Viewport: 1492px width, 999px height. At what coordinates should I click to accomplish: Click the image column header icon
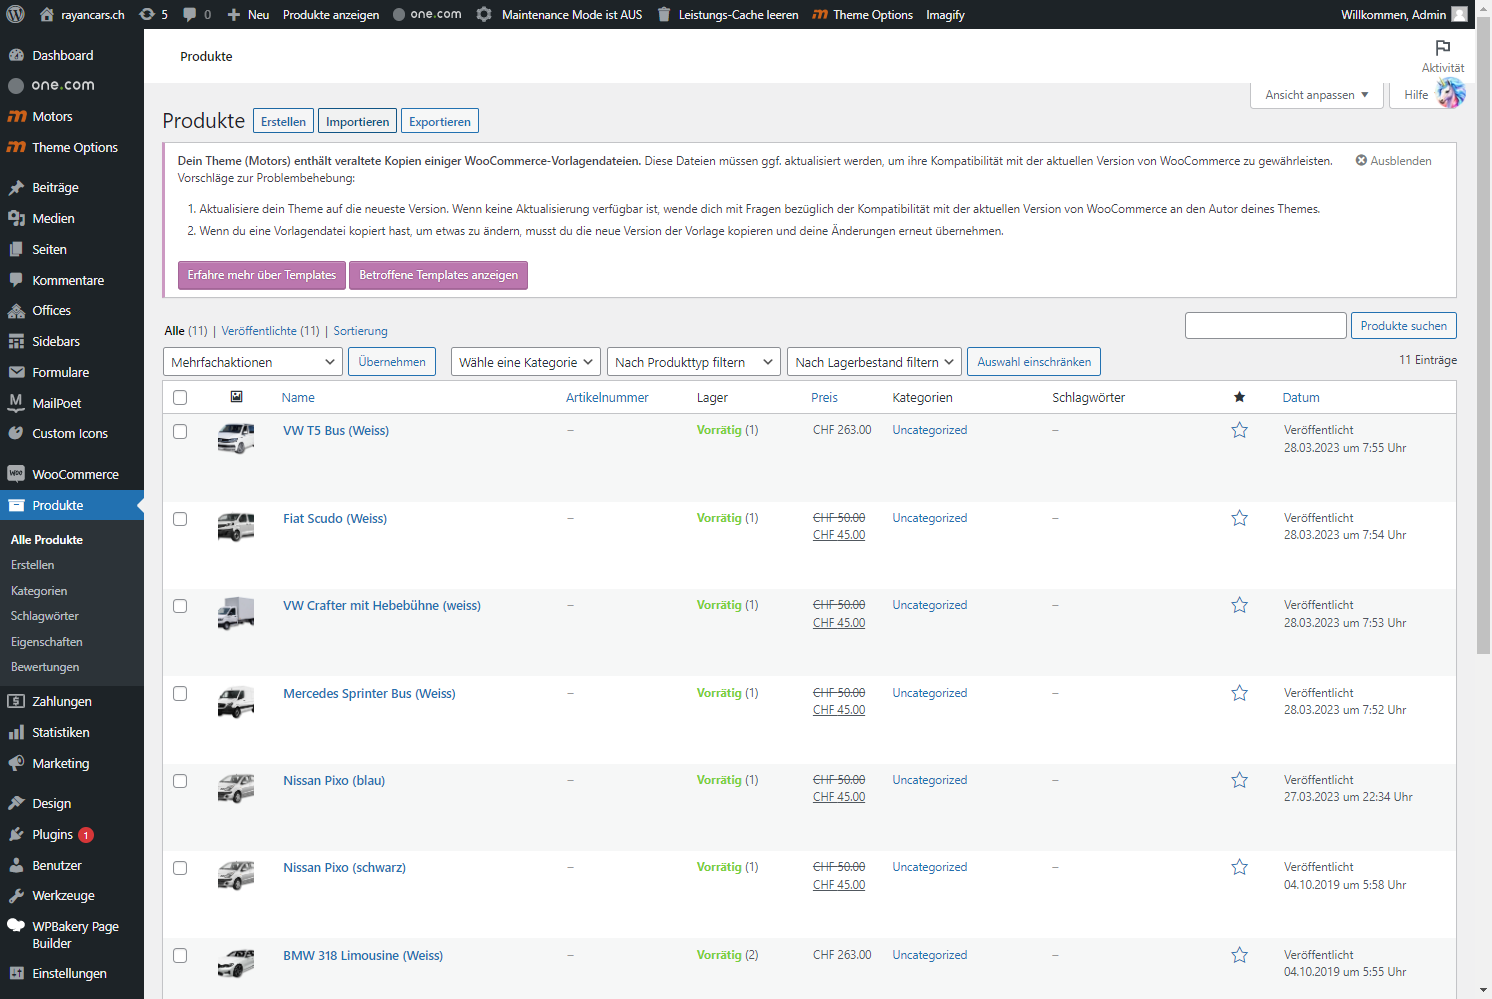[x=236, y=397]
